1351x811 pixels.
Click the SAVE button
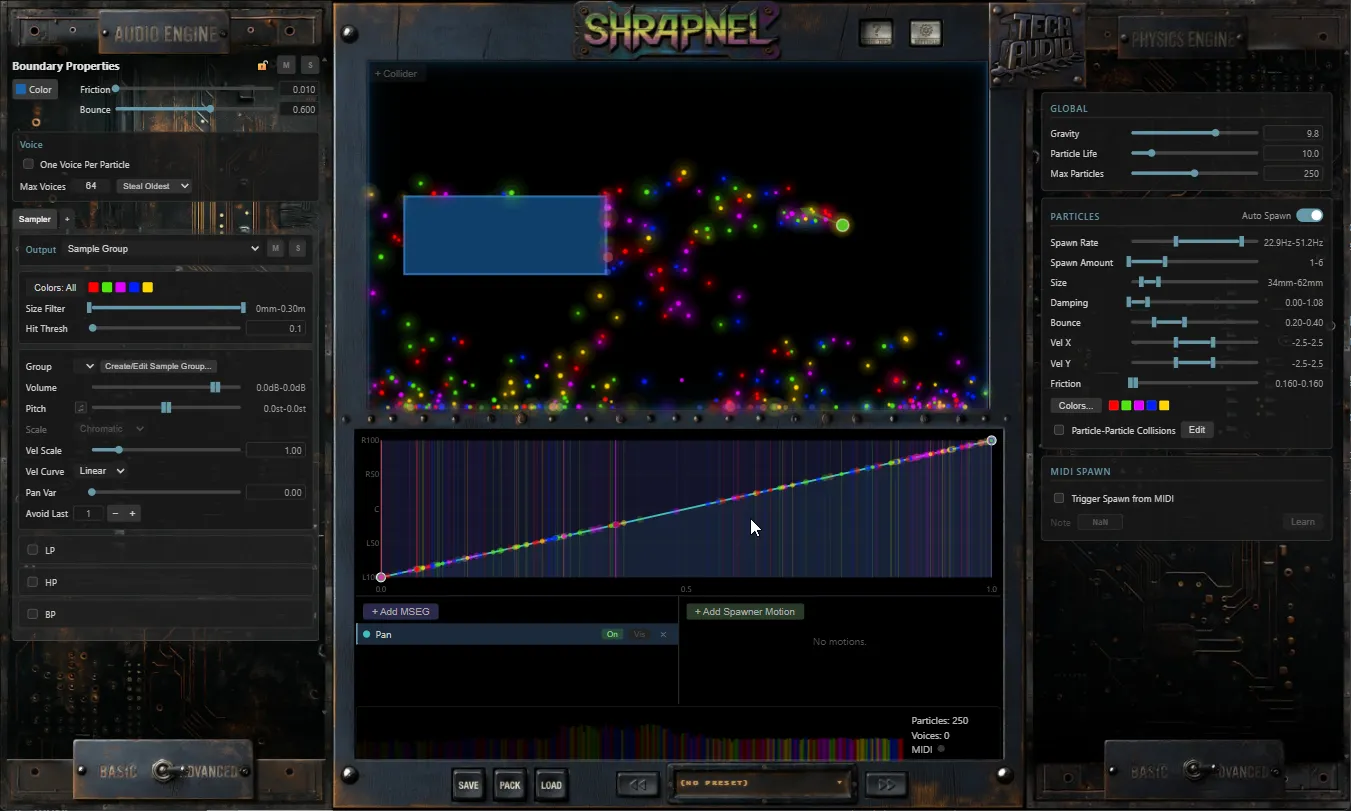point(468,785)
